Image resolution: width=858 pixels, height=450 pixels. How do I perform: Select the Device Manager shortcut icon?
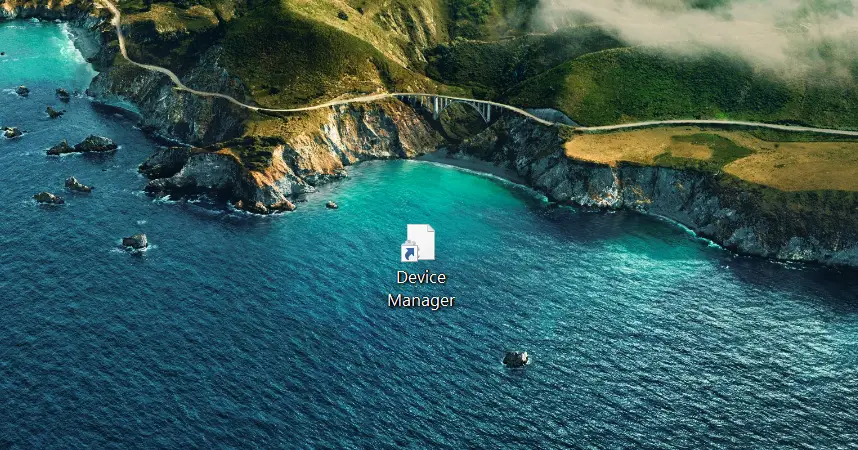(x=419, y=243)
